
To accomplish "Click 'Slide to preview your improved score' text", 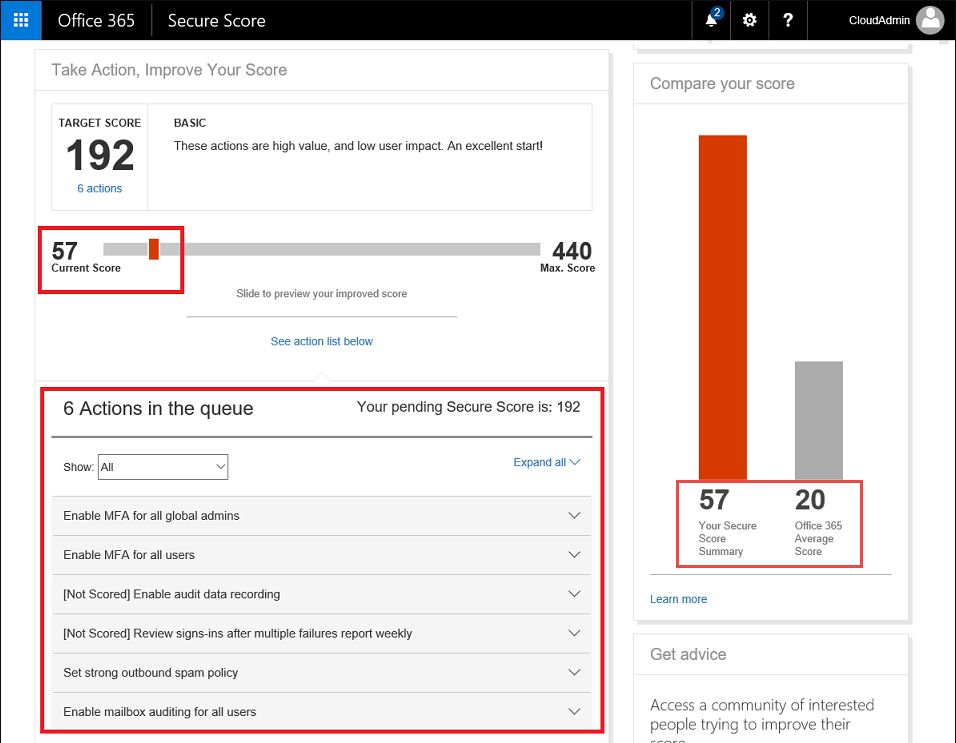I will coord(321,294).
